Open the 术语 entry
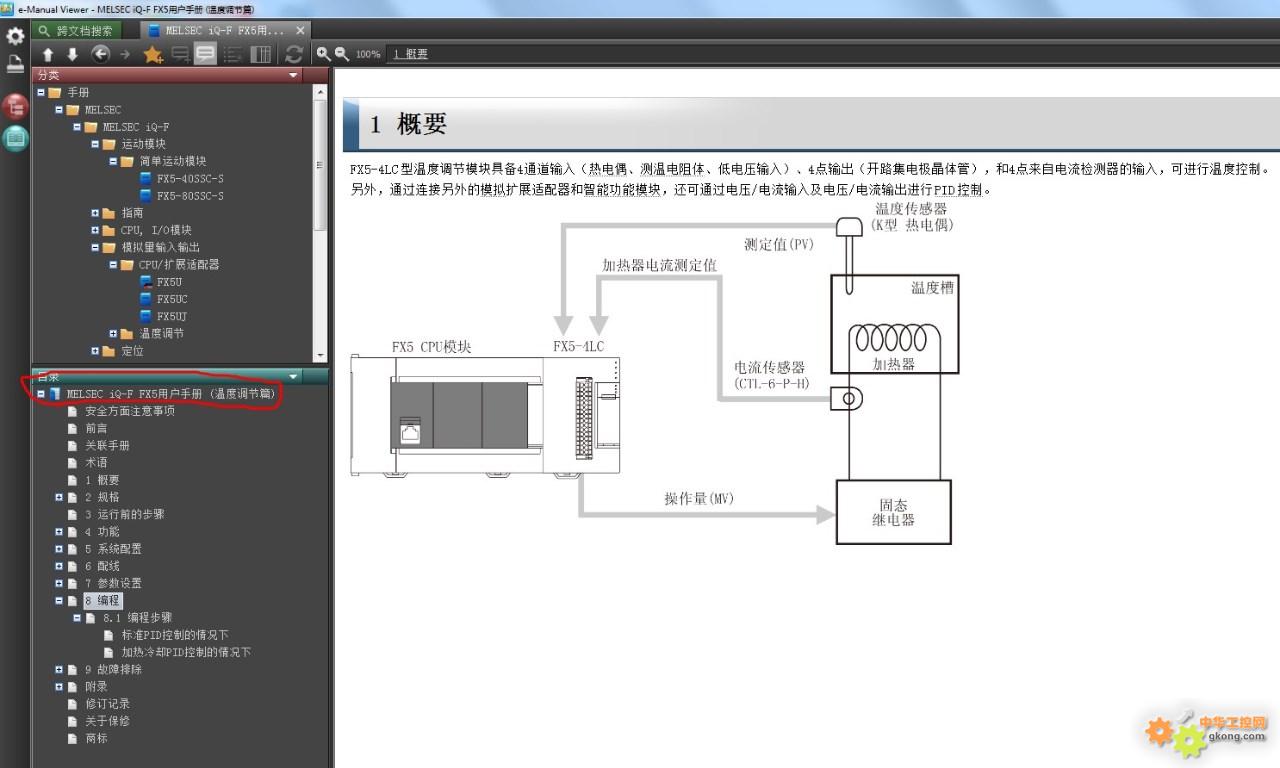The height and width of the screenshot is (768, 1280). tap(96, 463)
